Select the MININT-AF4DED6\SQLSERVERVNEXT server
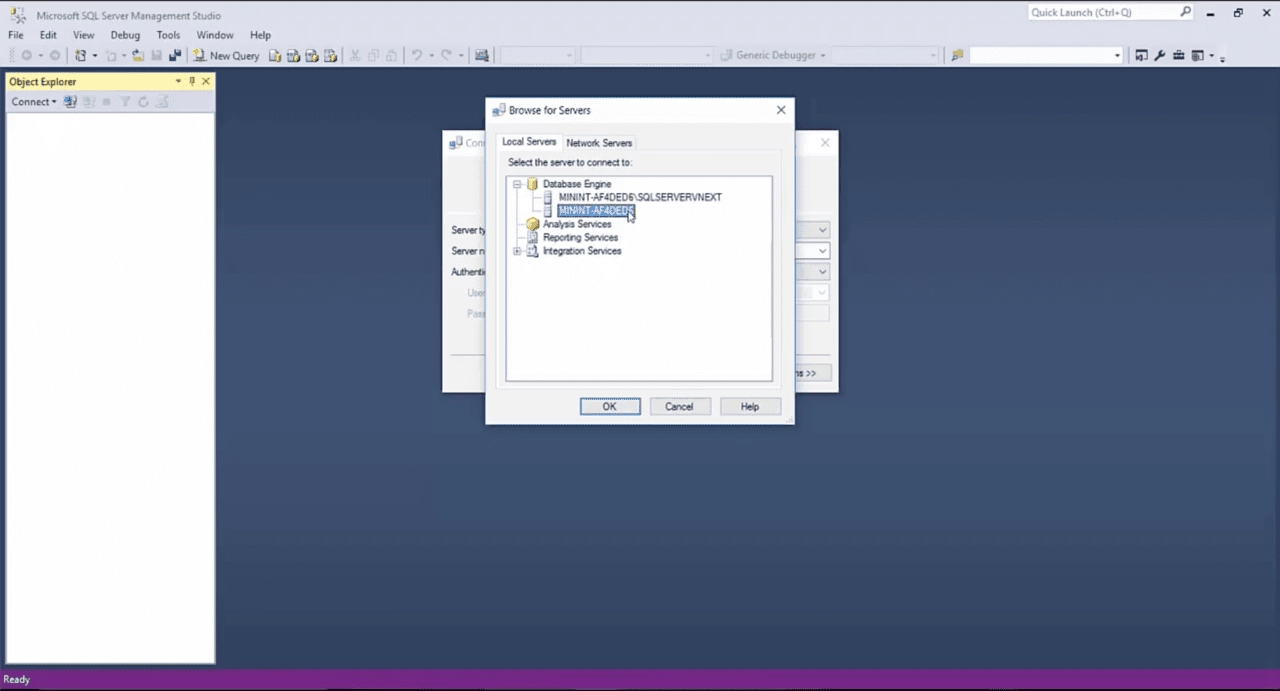1280x691 pixels. 640,197
